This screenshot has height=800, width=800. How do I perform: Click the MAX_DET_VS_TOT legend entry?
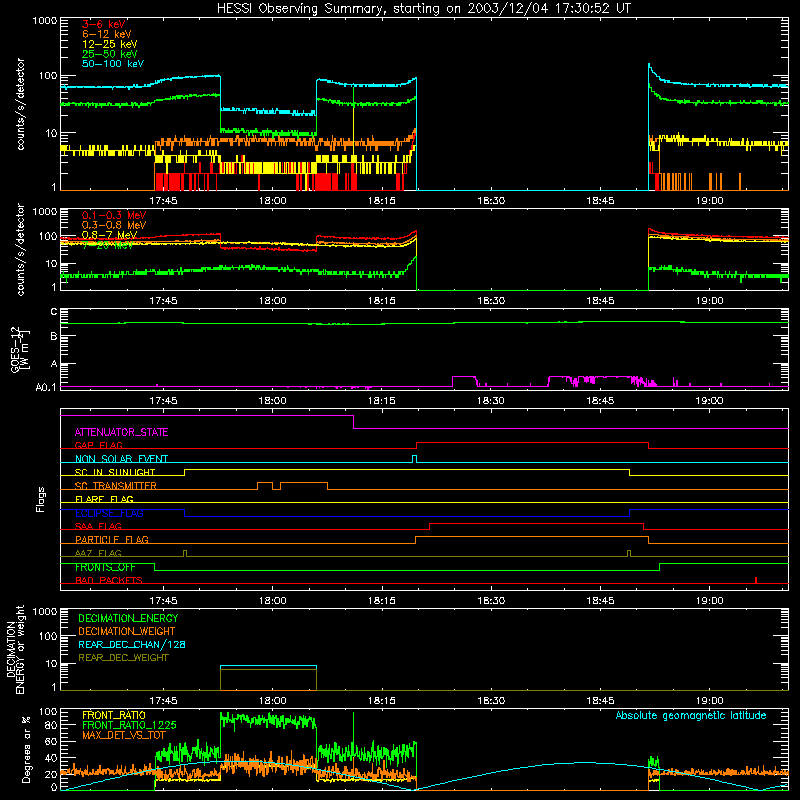[x=124, y=735]
